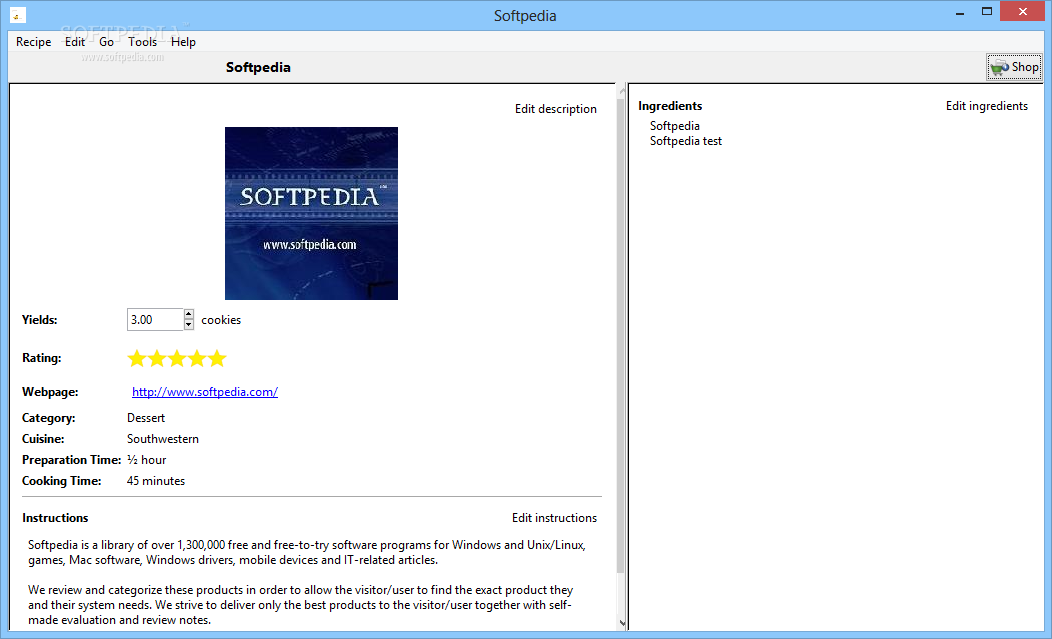Set rating to two stars
Viewport: 1052px width, 639px height.
[x=157, y=358]
